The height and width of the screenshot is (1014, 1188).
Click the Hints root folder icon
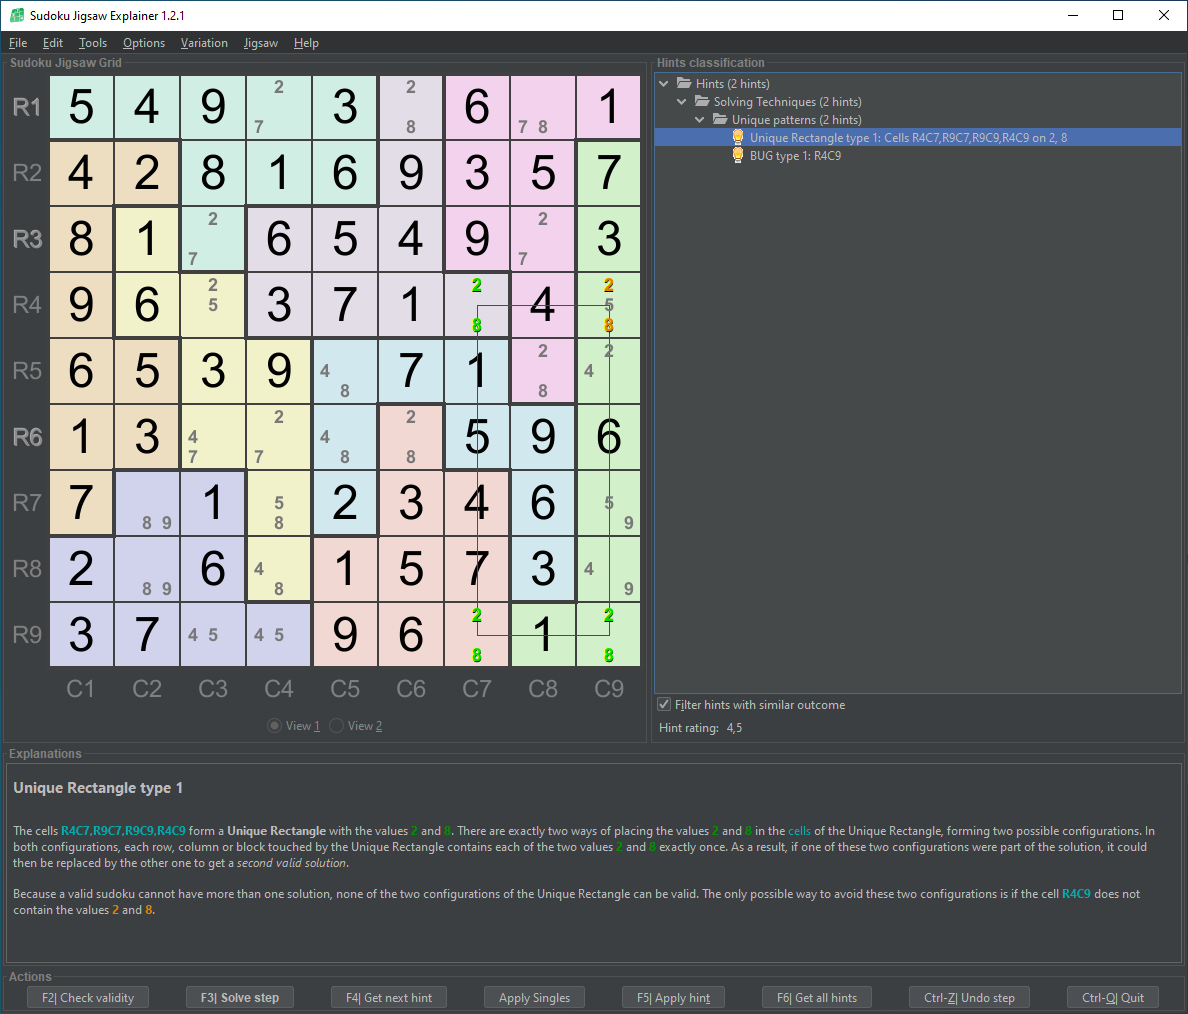[684, 83]
